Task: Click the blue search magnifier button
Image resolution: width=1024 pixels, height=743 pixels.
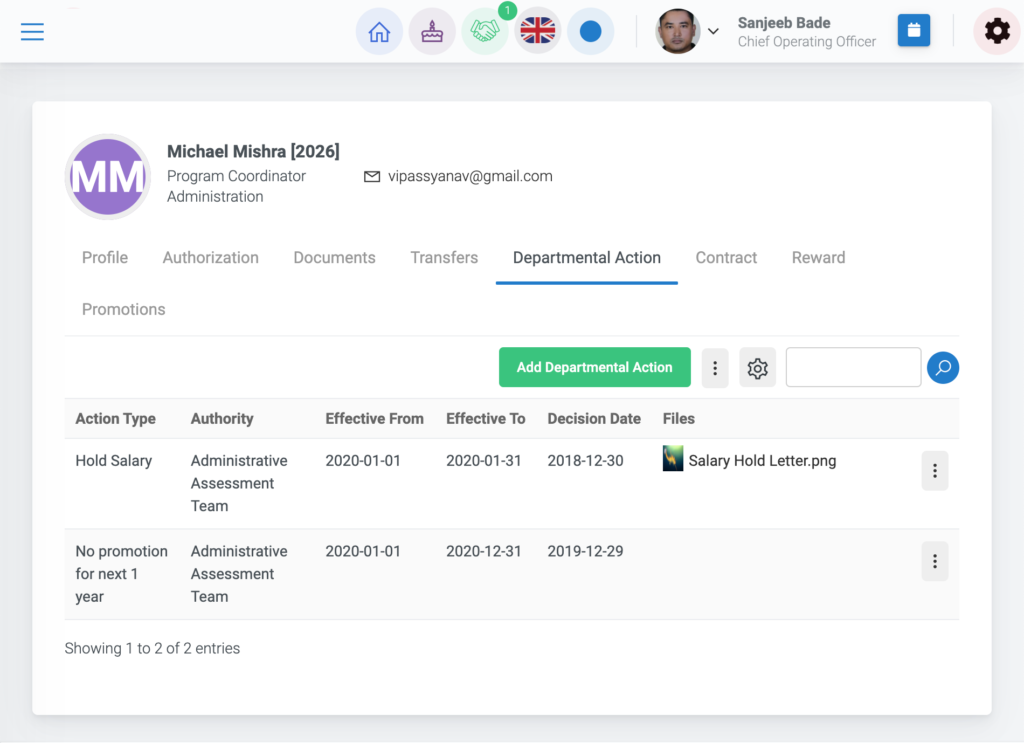Action: pos(943,368)
